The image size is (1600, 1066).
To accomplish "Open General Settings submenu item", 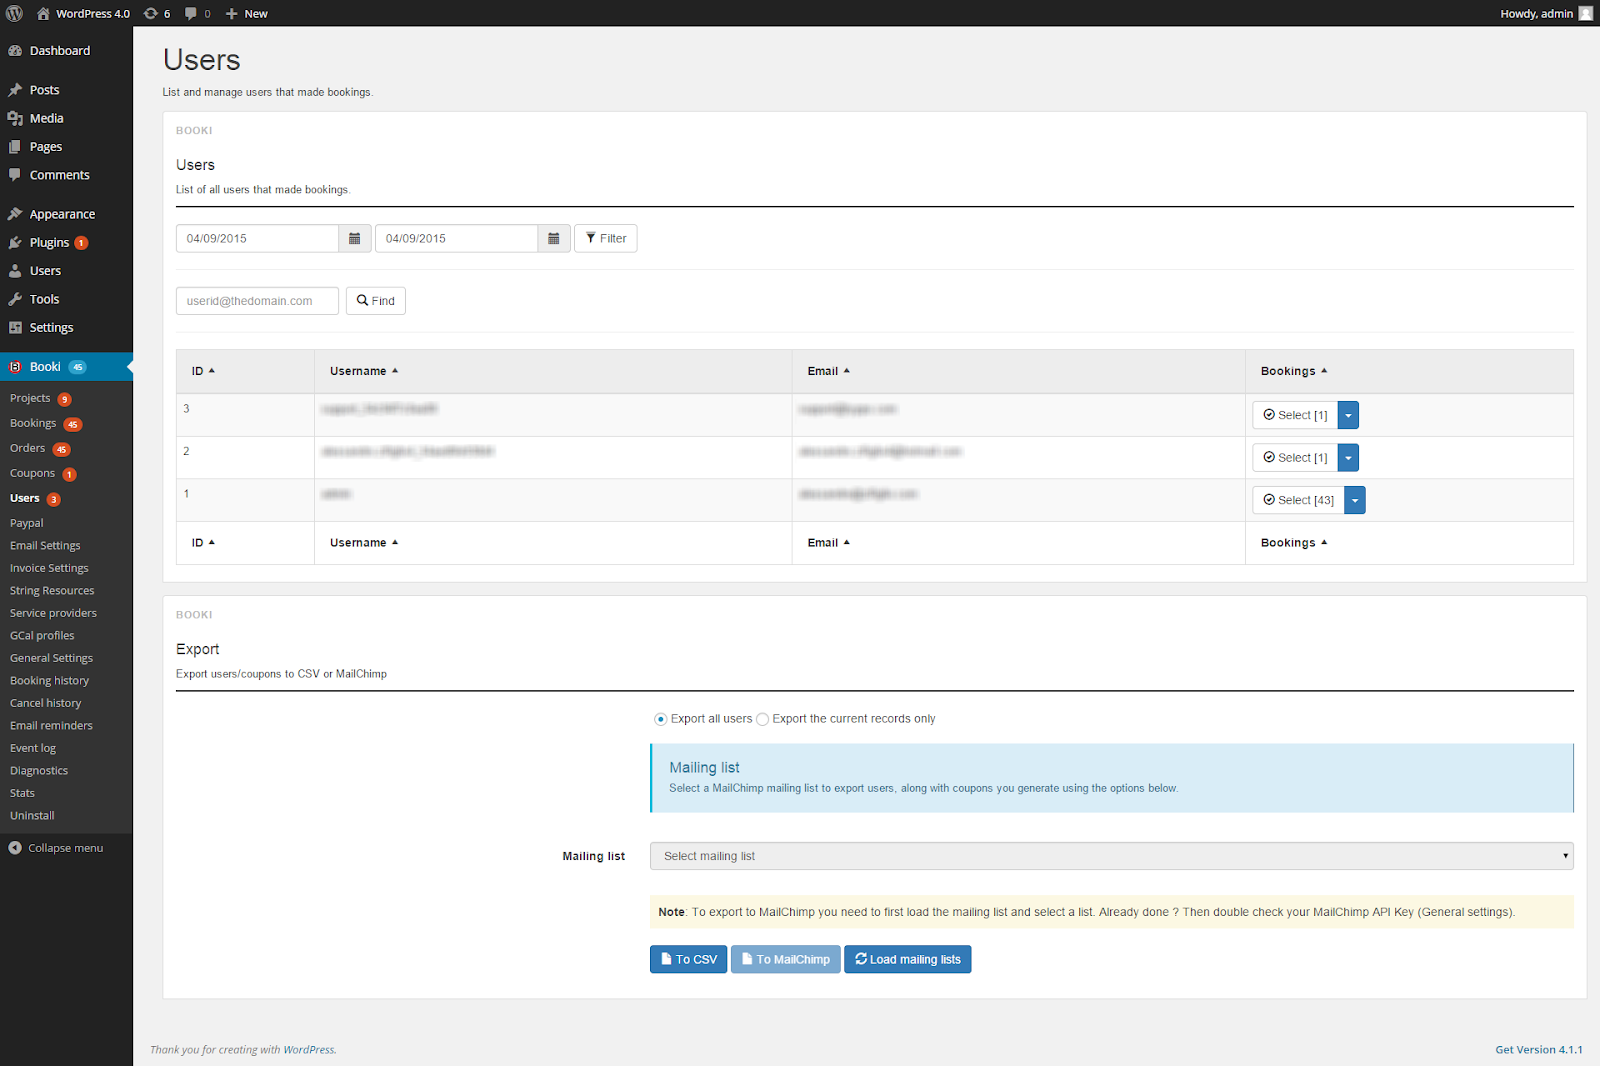I will 51,658.
